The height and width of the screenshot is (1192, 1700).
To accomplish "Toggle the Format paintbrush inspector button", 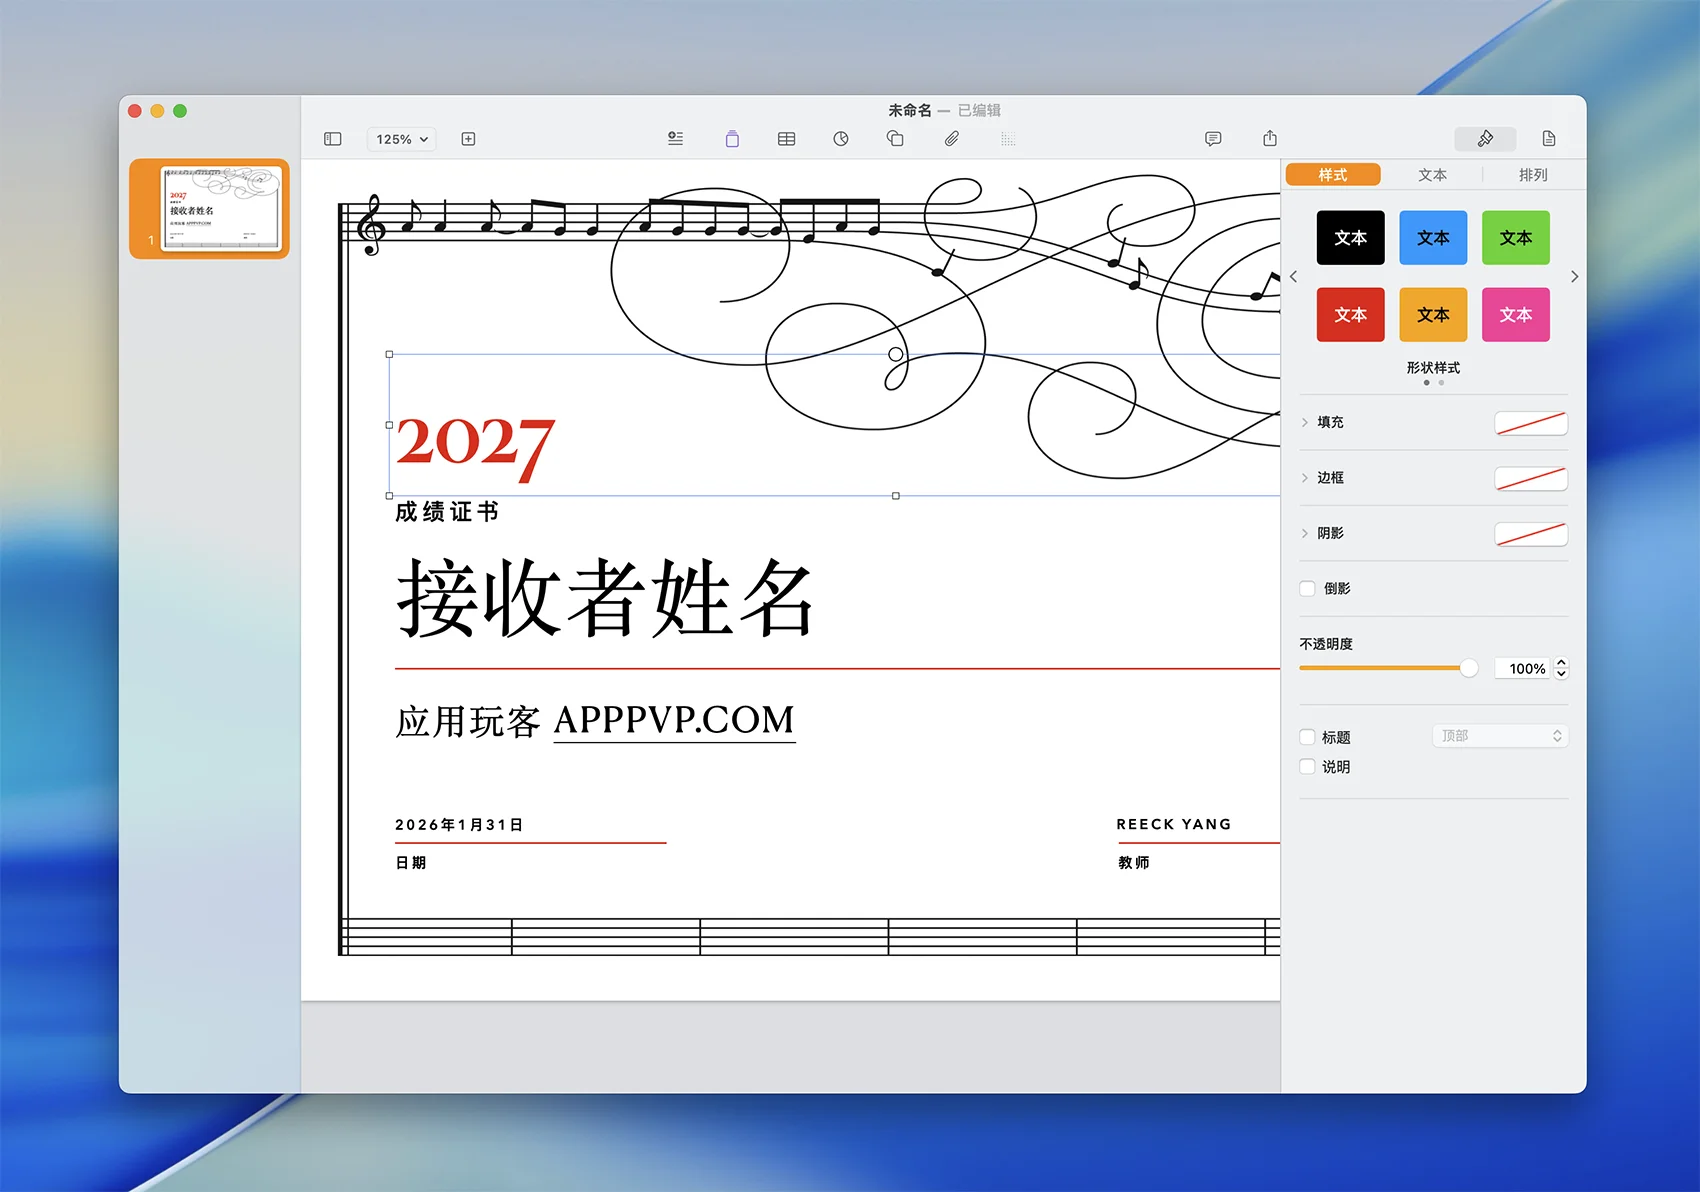I will [x=1485, y=139].
